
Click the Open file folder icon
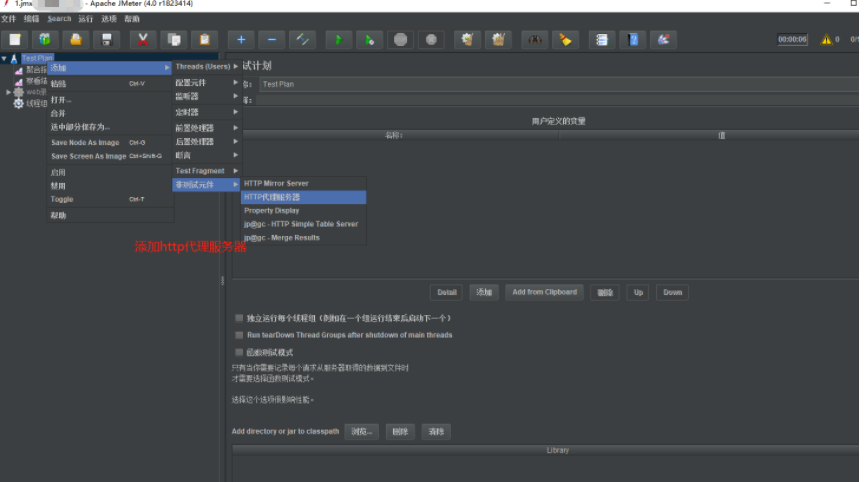pos(76,40)
